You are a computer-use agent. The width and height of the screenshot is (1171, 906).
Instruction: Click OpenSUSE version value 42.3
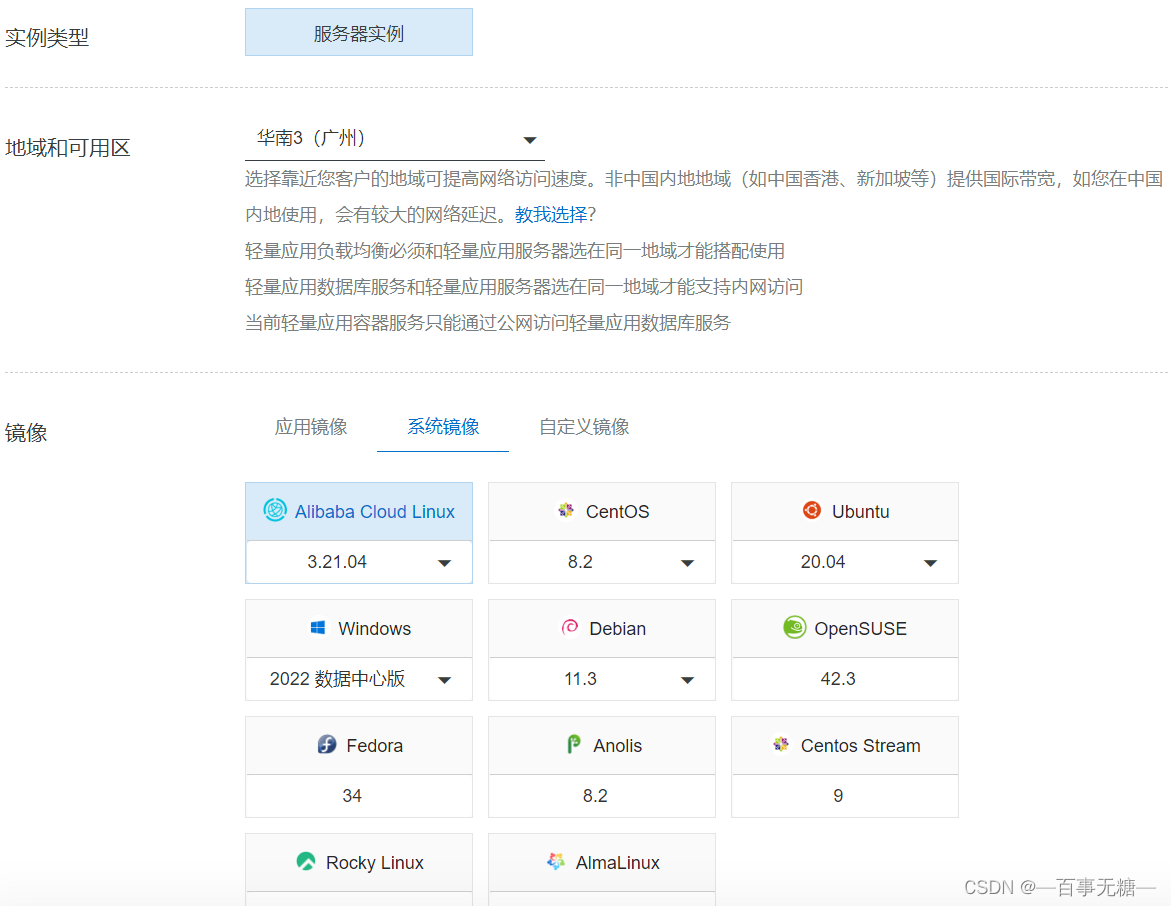(x=838, y=679)
